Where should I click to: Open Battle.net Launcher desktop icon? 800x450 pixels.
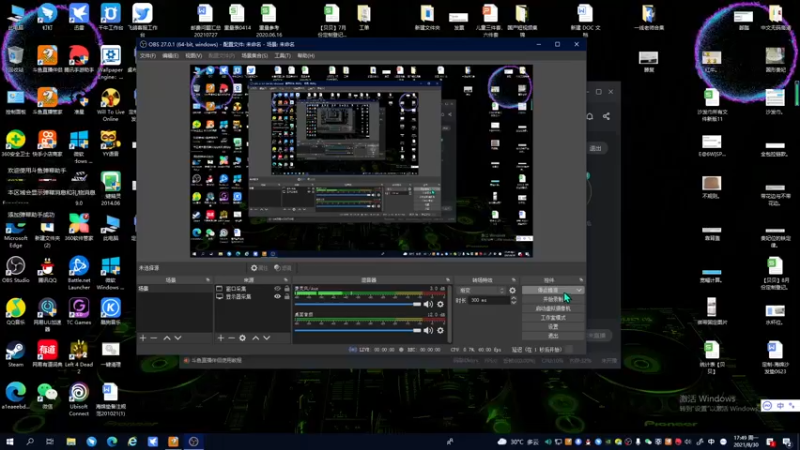79,273
